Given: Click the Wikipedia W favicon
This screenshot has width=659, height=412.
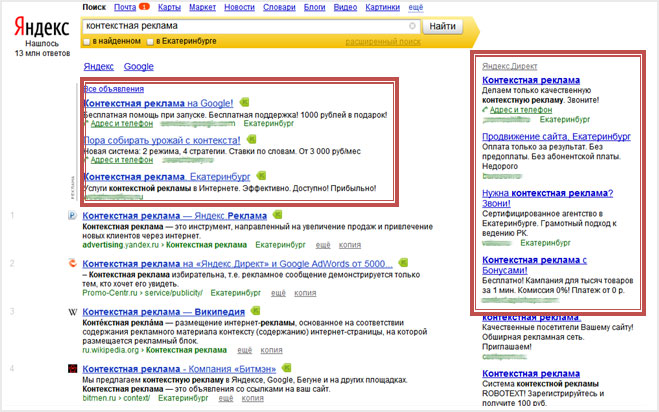Looking at the screenshot, I should 72,312.
